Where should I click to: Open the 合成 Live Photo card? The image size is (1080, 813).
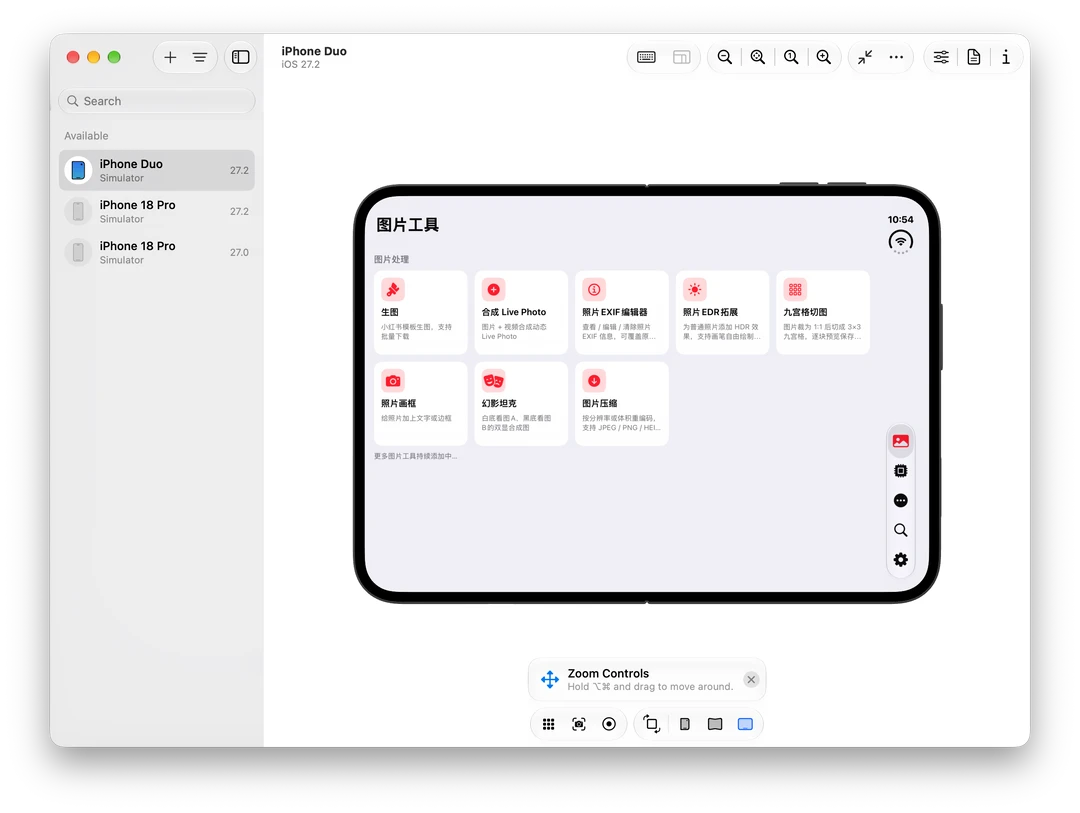[x=521, y=312]
